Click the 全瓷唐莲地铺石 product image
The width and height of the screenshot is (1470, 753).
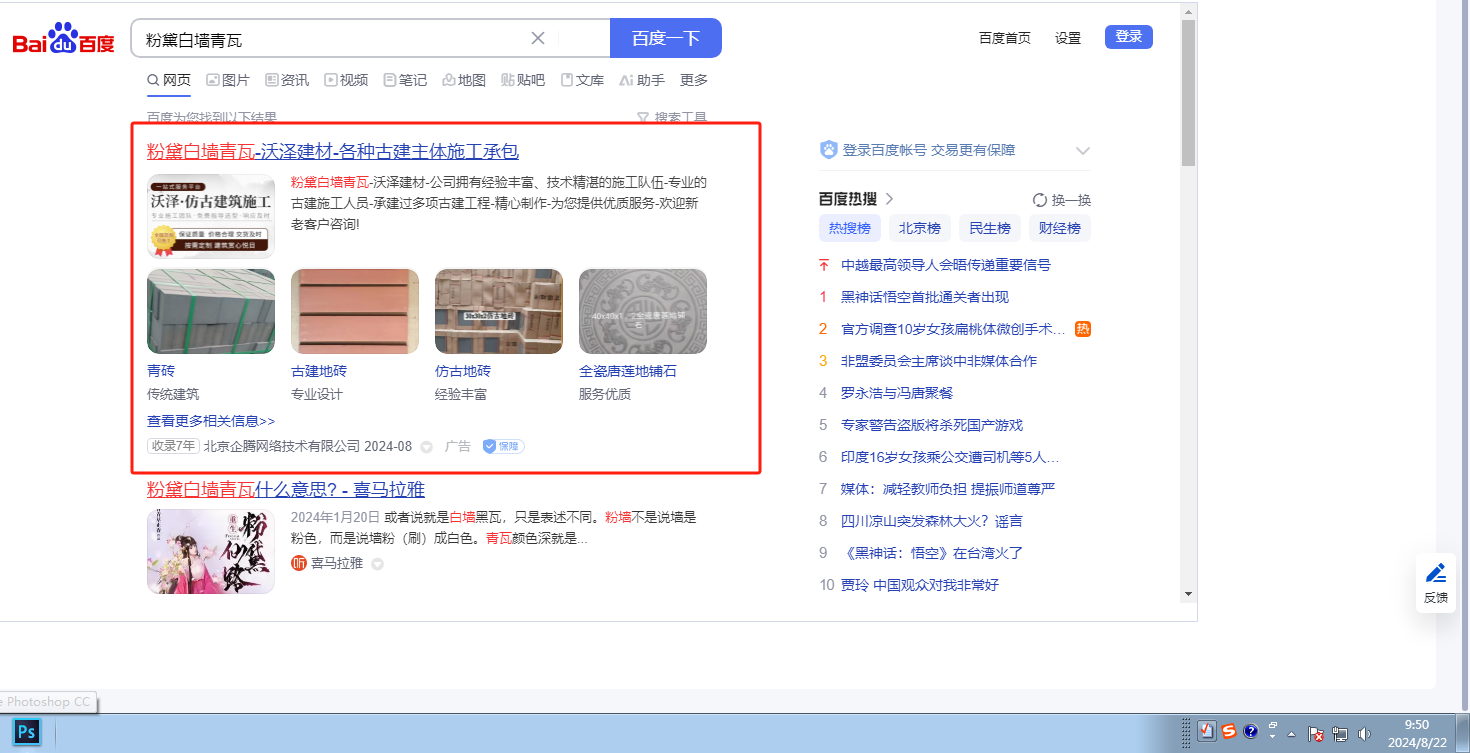tap(643, 311)
